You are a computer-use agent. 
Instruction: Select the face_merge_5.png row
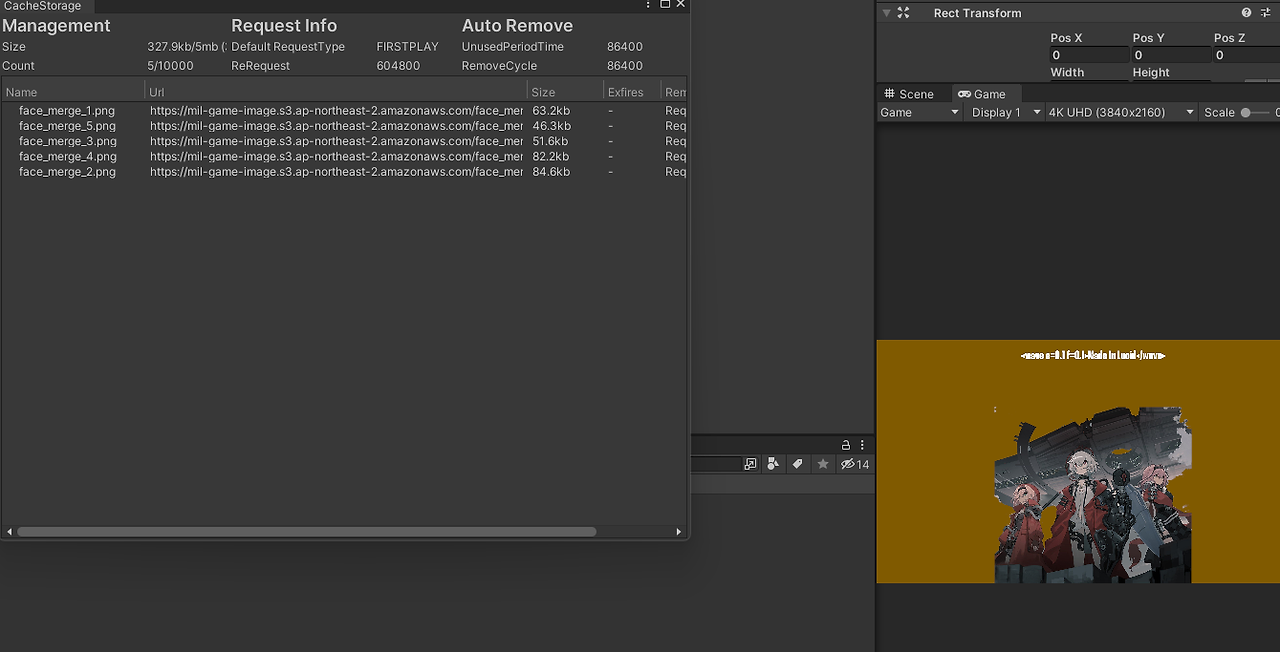(x=344, y=126)
